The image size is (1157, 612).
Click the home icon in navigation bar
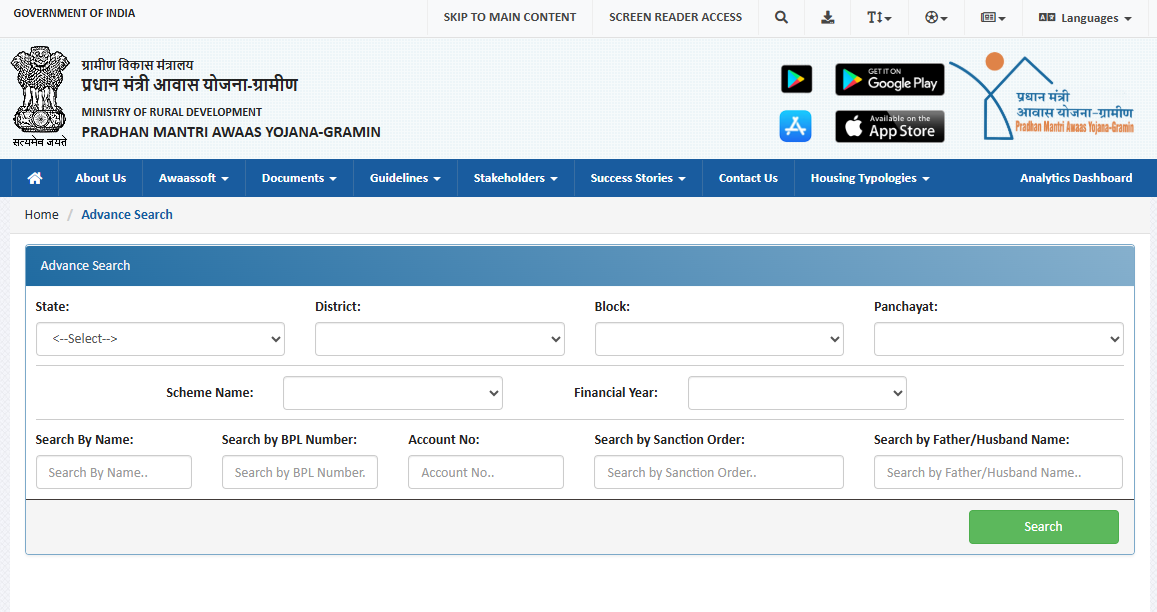tap(35, 178)
